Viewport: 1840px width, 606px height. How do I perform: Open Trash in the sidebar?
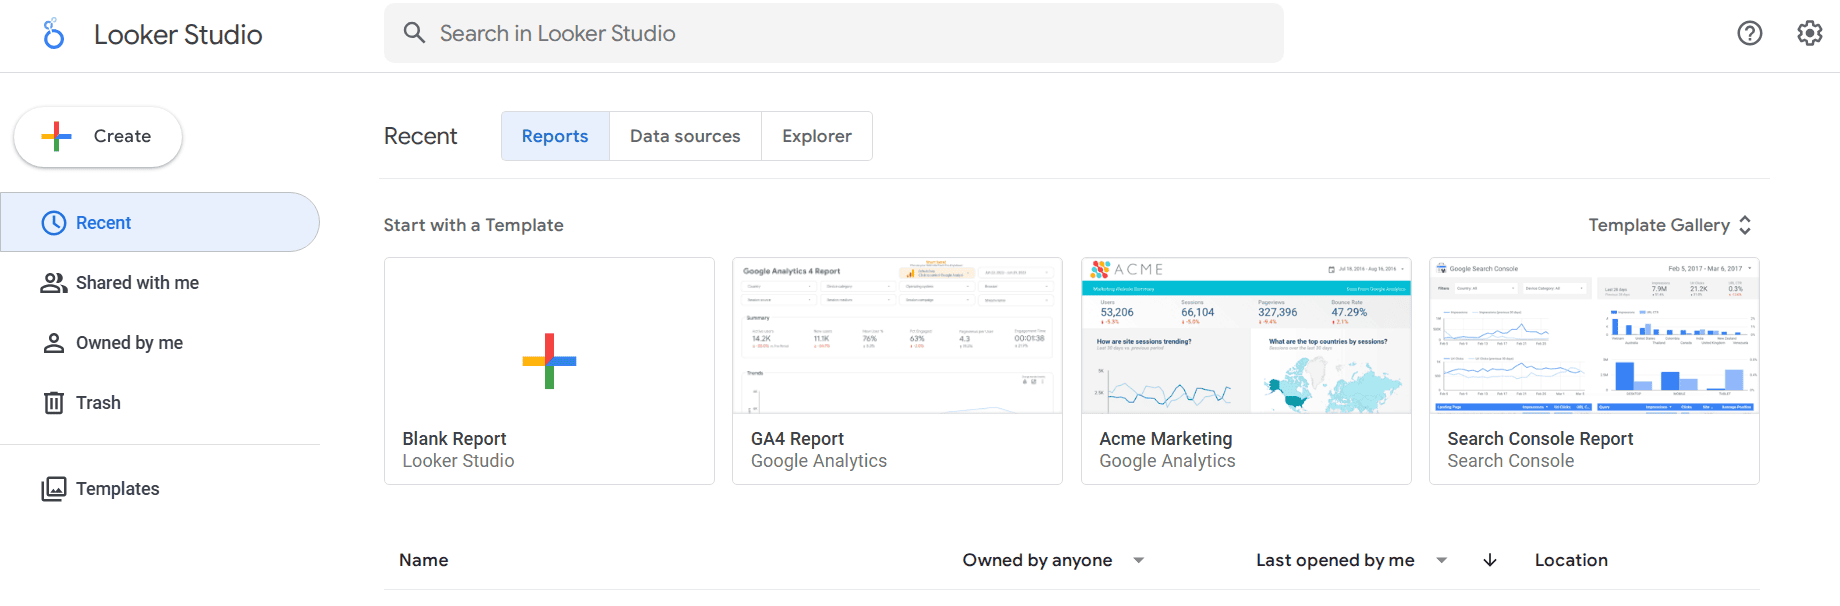pos(160,403)
